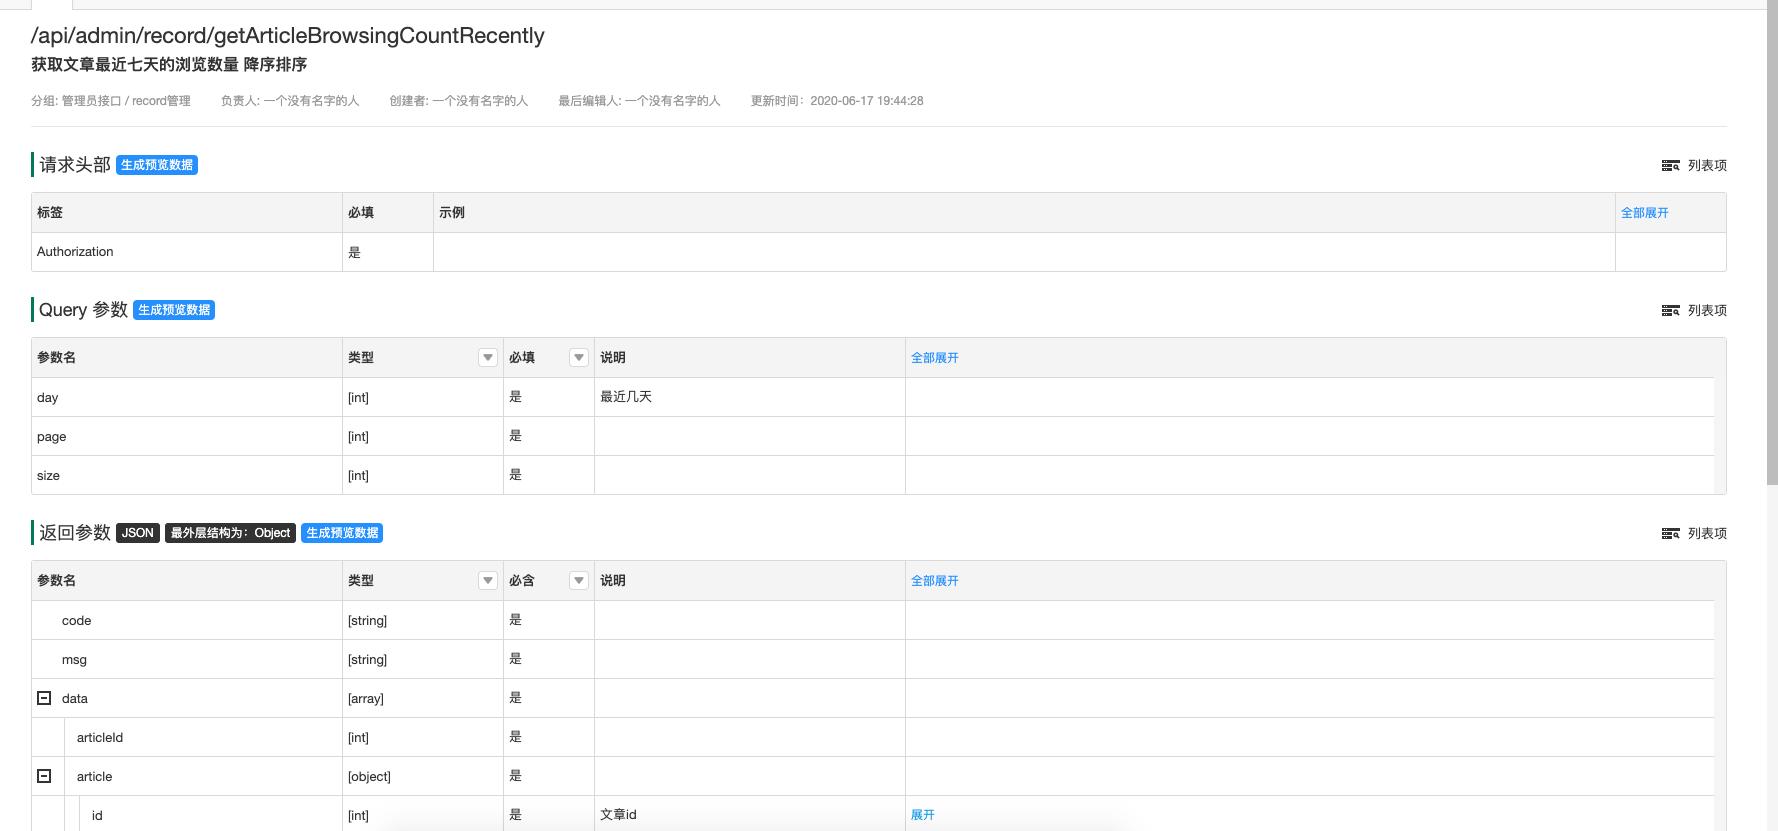This screenshot has height=831, width=1778.
Task: Click the vertical page scrollbar thumb
Action: (1772, 245)
